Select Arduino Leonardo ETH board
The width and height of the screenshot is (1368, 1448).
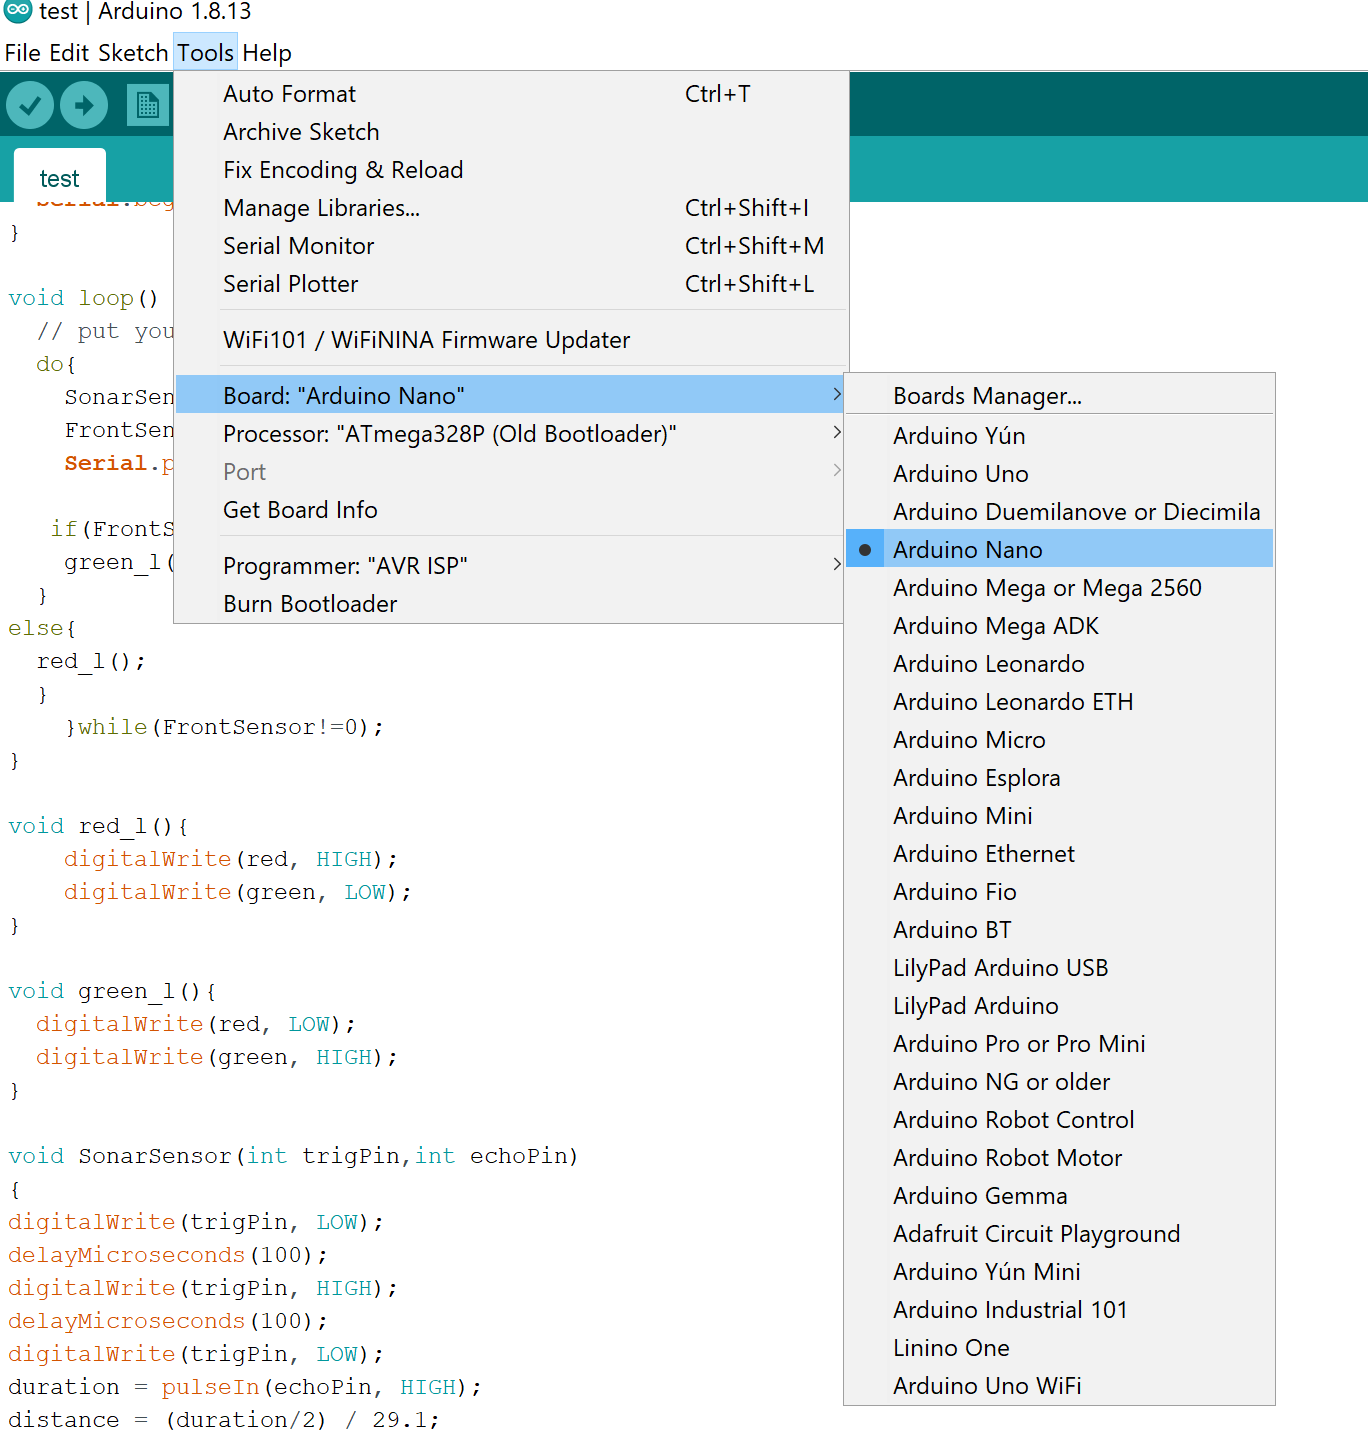1059,701
